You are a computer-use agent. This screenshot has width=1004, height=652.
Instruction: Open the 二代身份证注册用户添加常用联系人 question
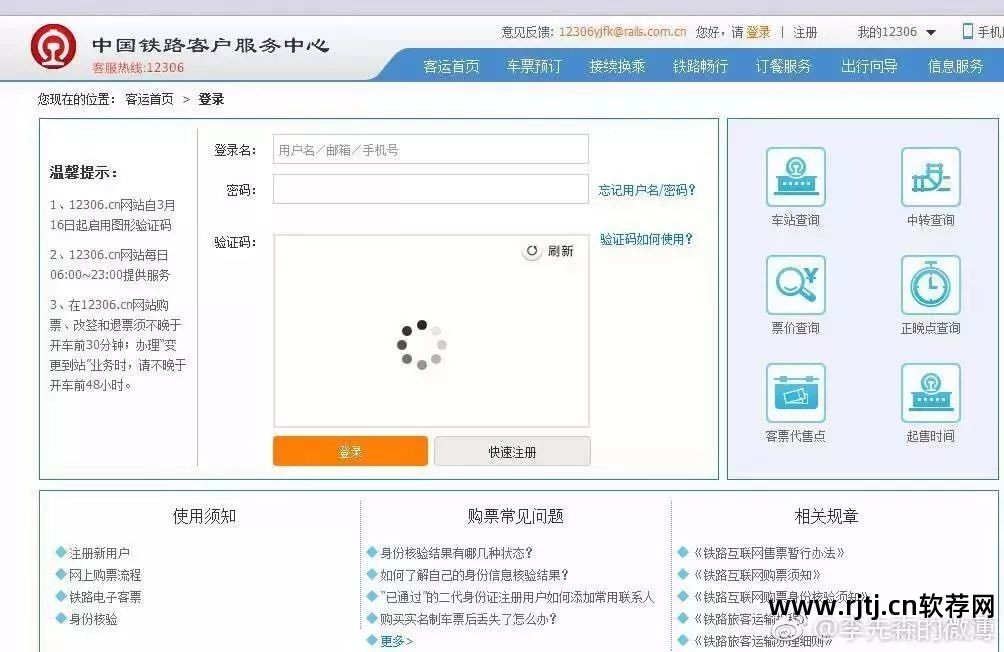517,597
